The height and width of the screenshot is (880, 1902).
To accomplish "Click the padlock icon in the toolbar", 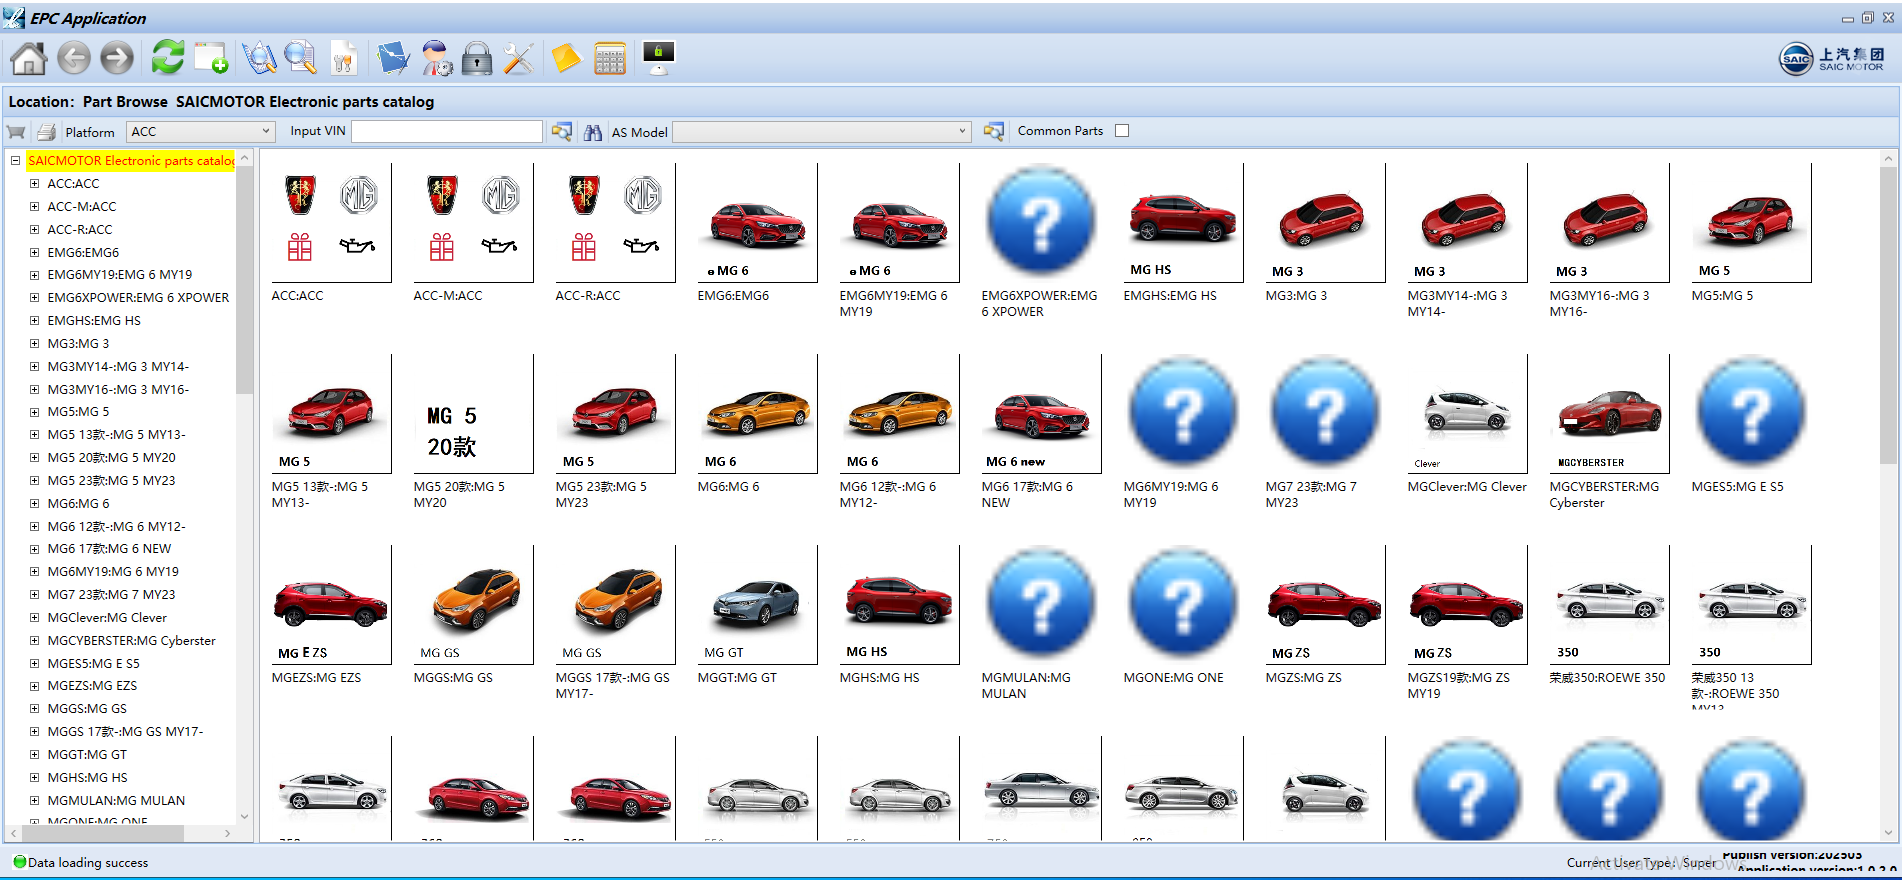I will (x=477, y=59).
